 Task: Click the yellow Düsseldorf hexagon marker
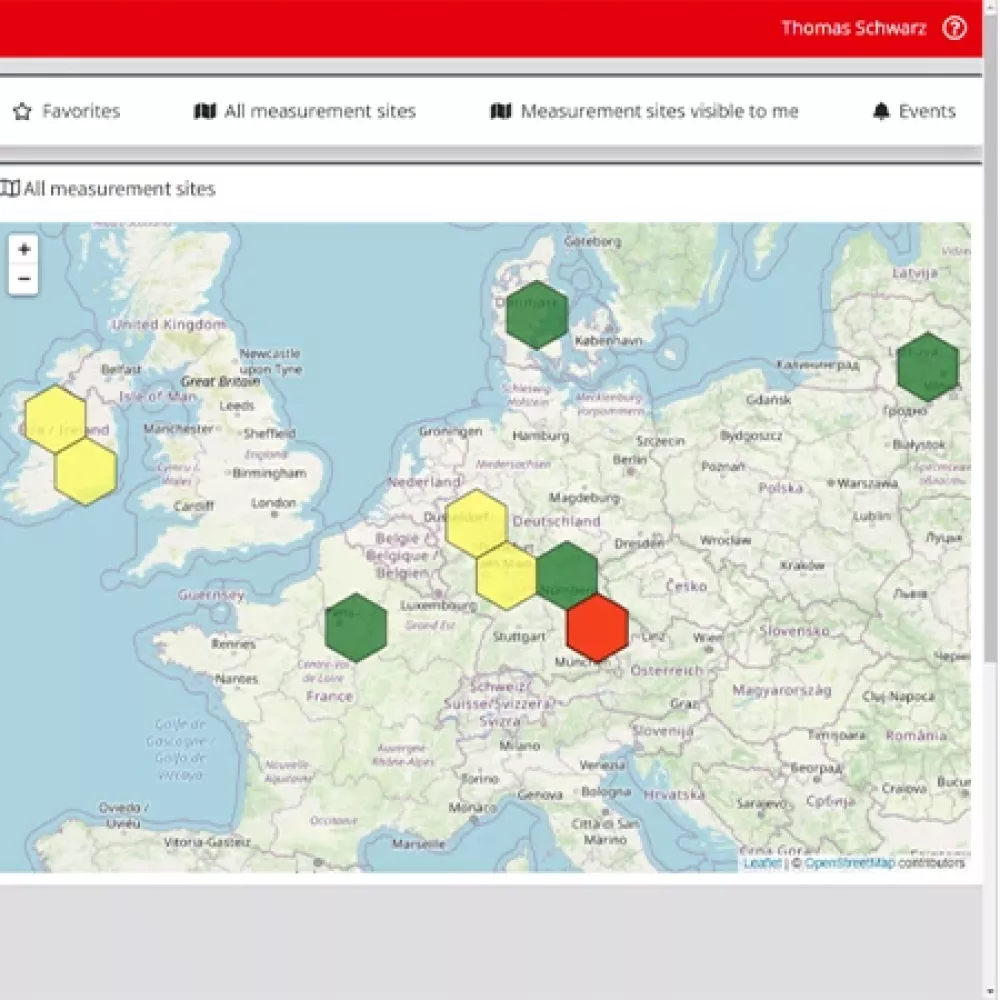tap(478, 523)
